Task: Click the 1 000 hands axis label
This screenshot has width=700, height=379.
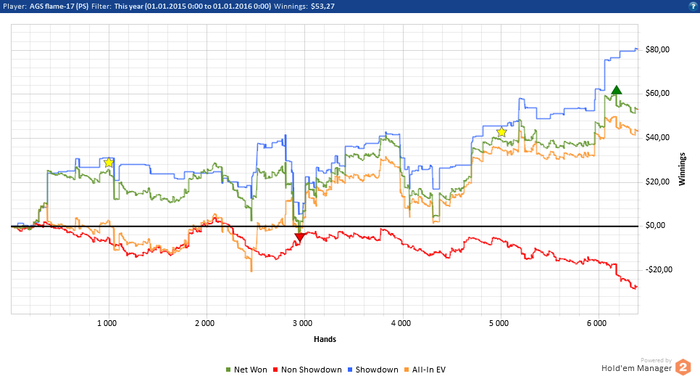Action: (x=107, y=323)
